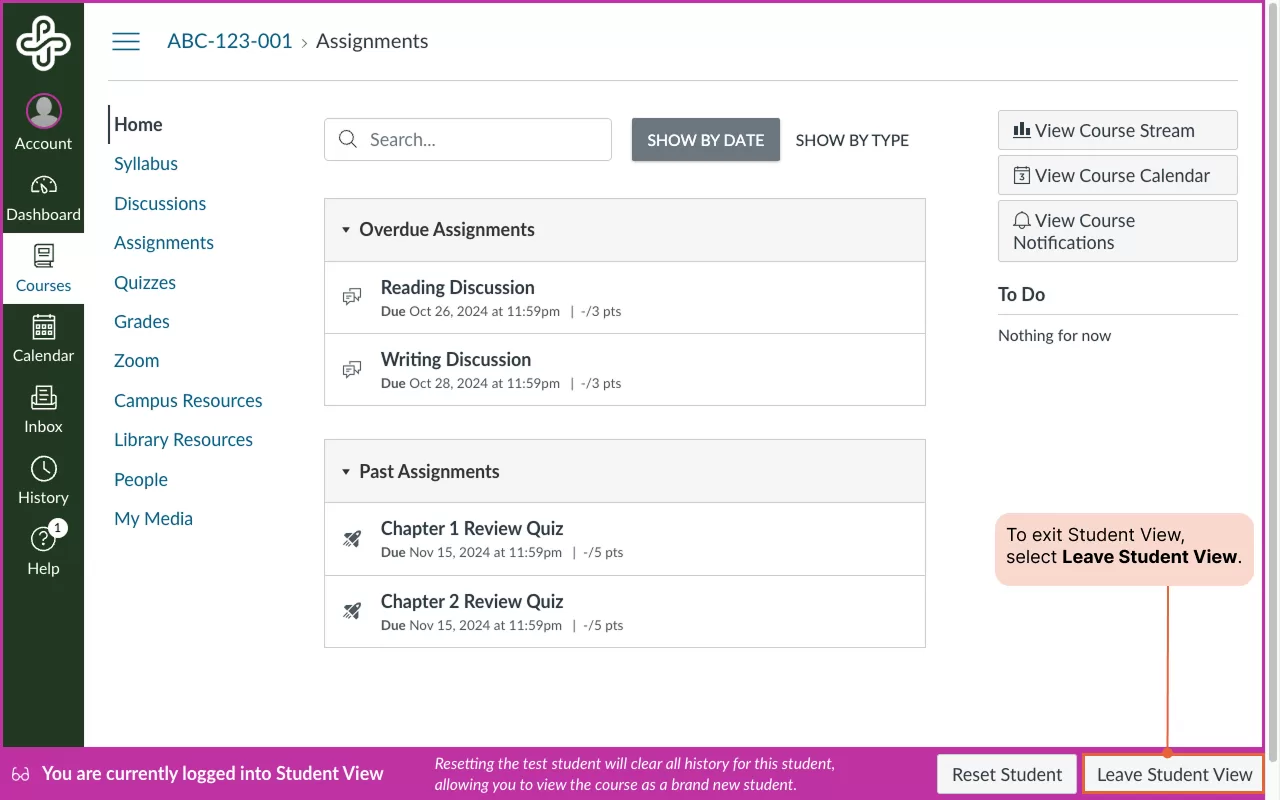Collapse the Overdue Assignments group
The image size is (1280, 800).
346,230
